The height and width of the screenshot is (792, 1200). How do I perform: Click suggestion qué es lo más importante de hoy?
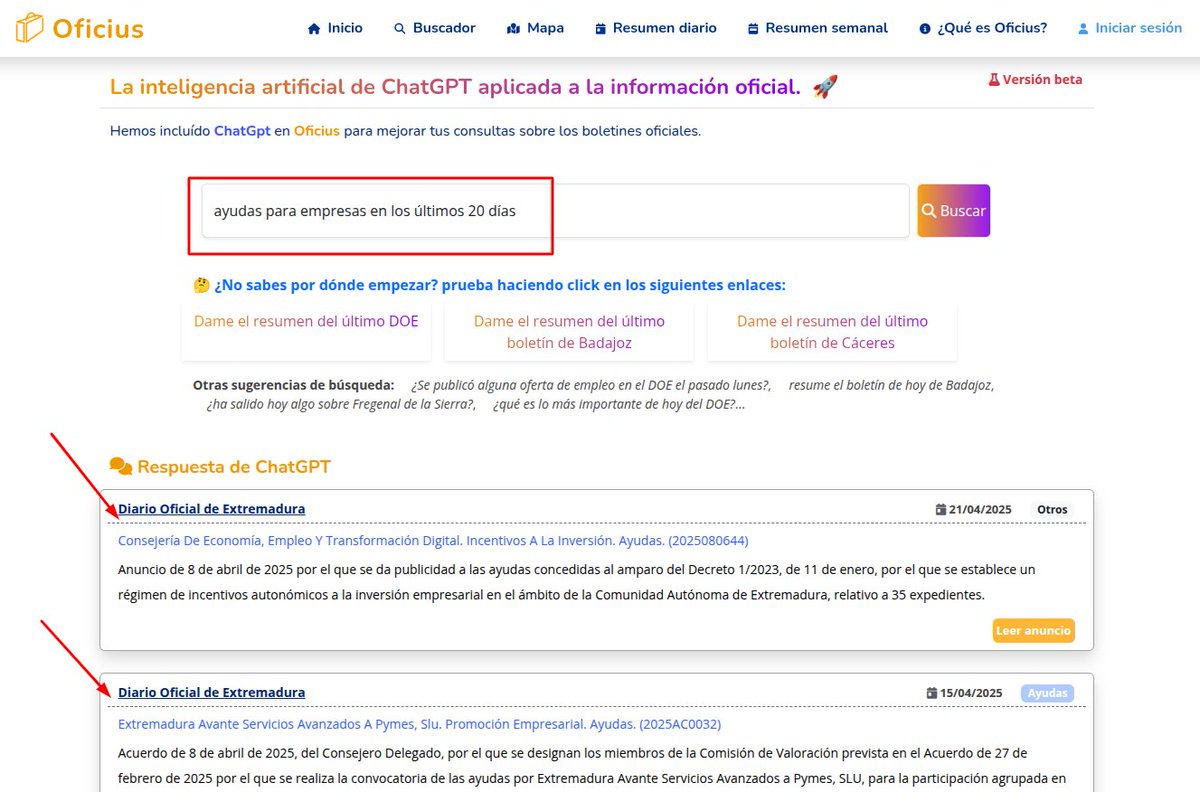[619, 404]
